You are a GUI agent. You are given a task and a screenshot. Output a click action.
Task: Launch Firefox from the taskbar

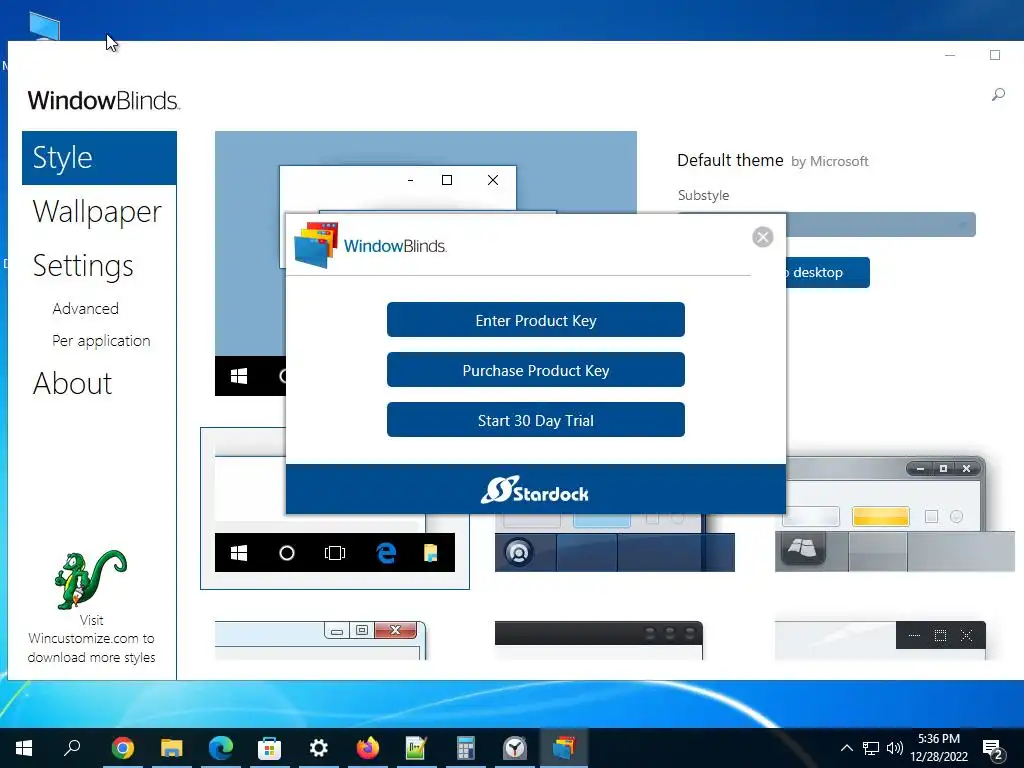click(368, 748)
